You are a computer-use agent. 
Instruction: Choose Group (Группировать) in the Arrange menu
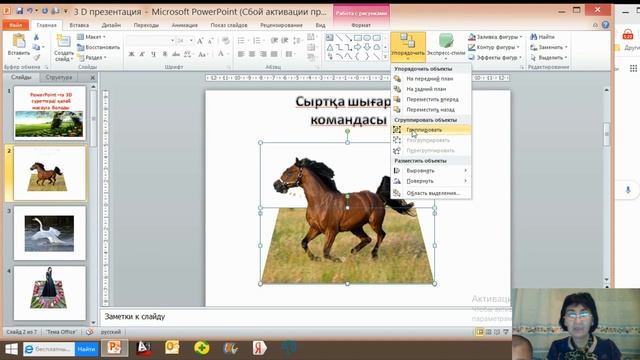point(431,130)
